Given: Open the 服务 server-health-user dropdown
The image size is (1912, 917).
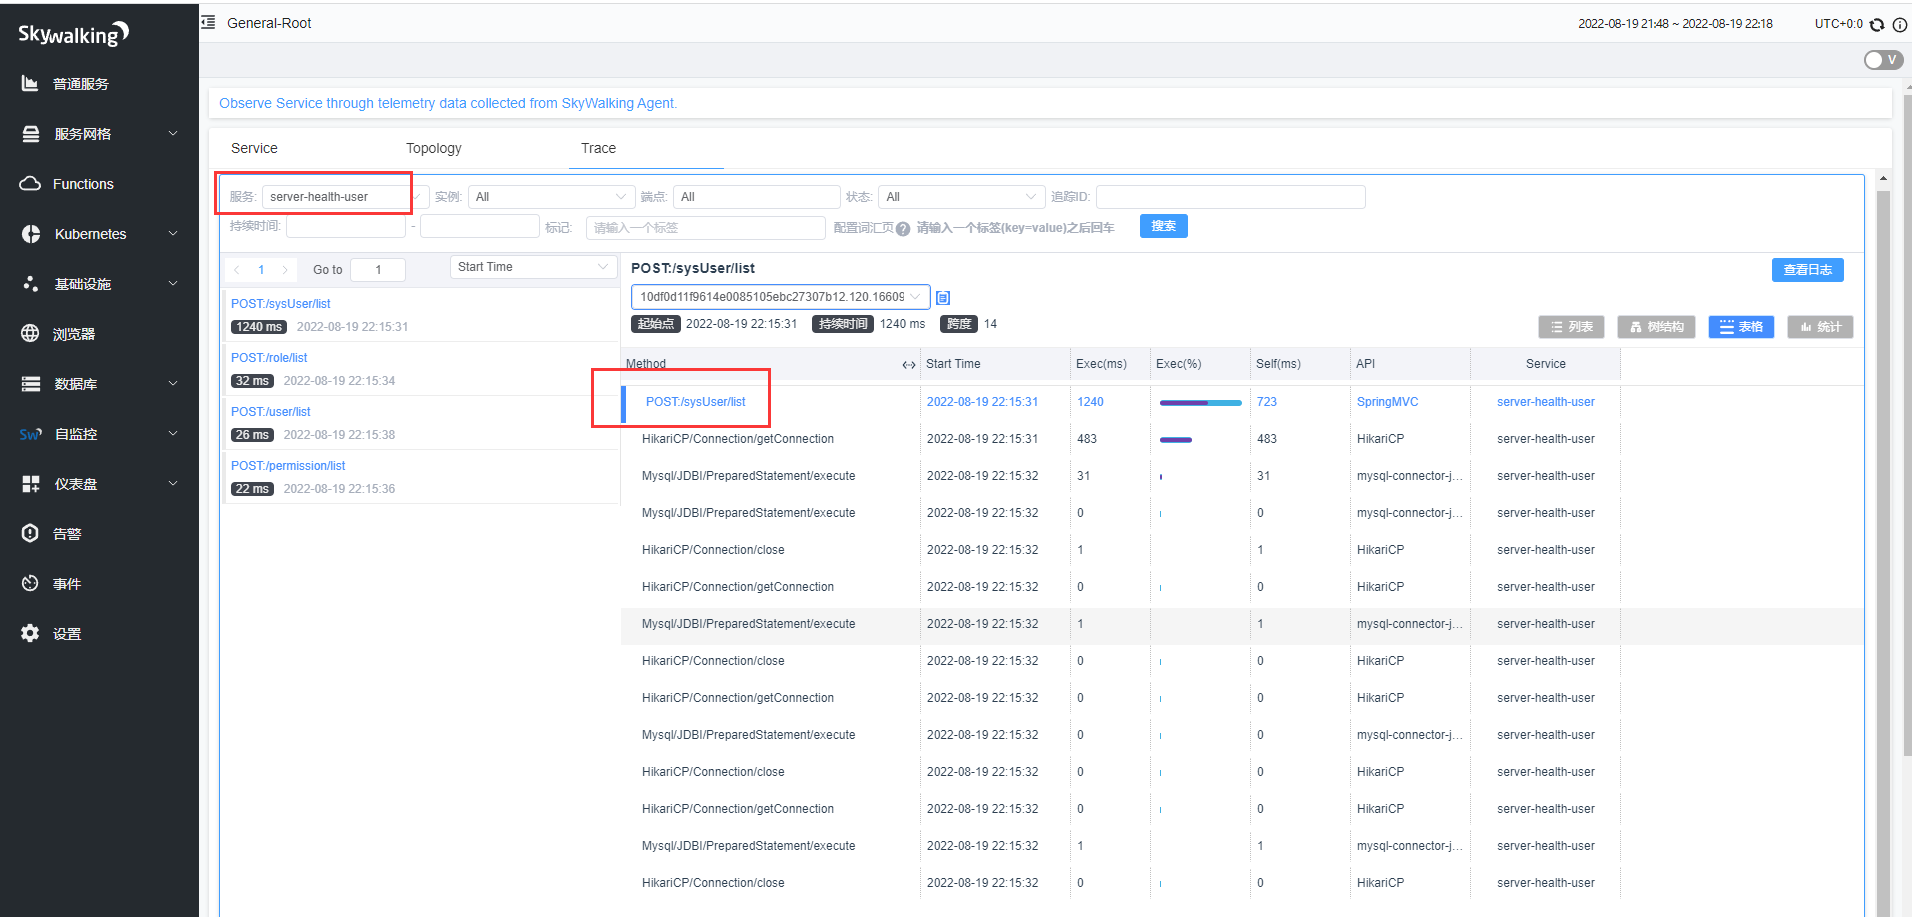Looking at the screenshot, I should pyautogui.click(x=345, y=197).
